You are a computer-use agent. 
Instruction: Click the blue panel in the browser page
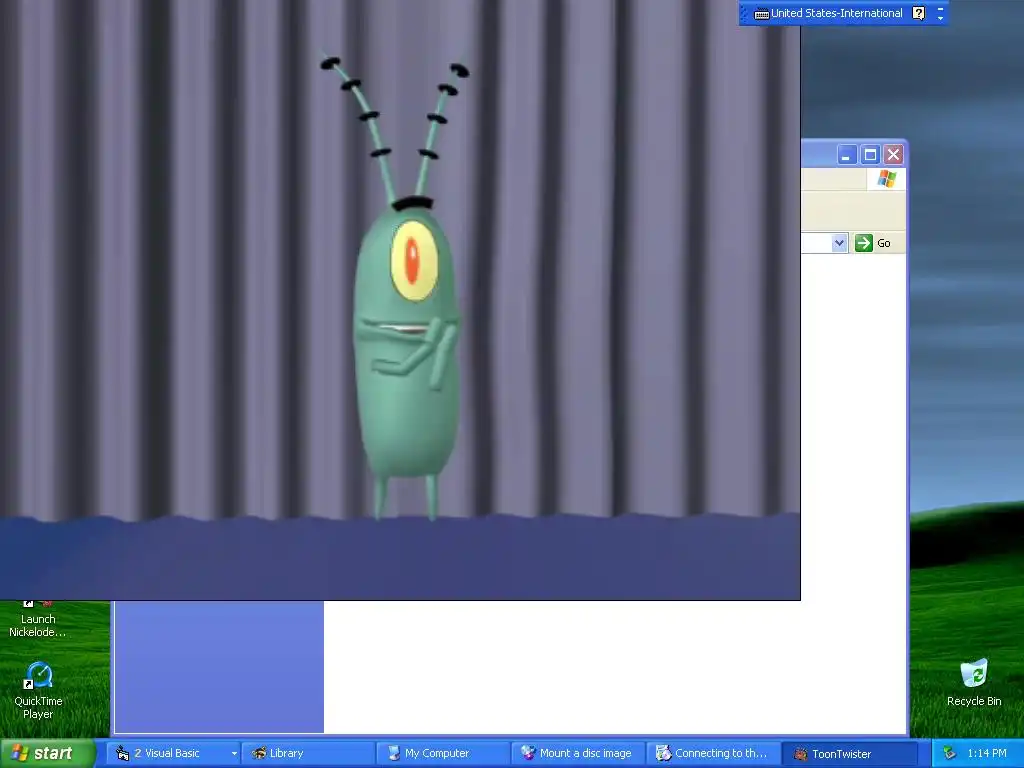219,666
